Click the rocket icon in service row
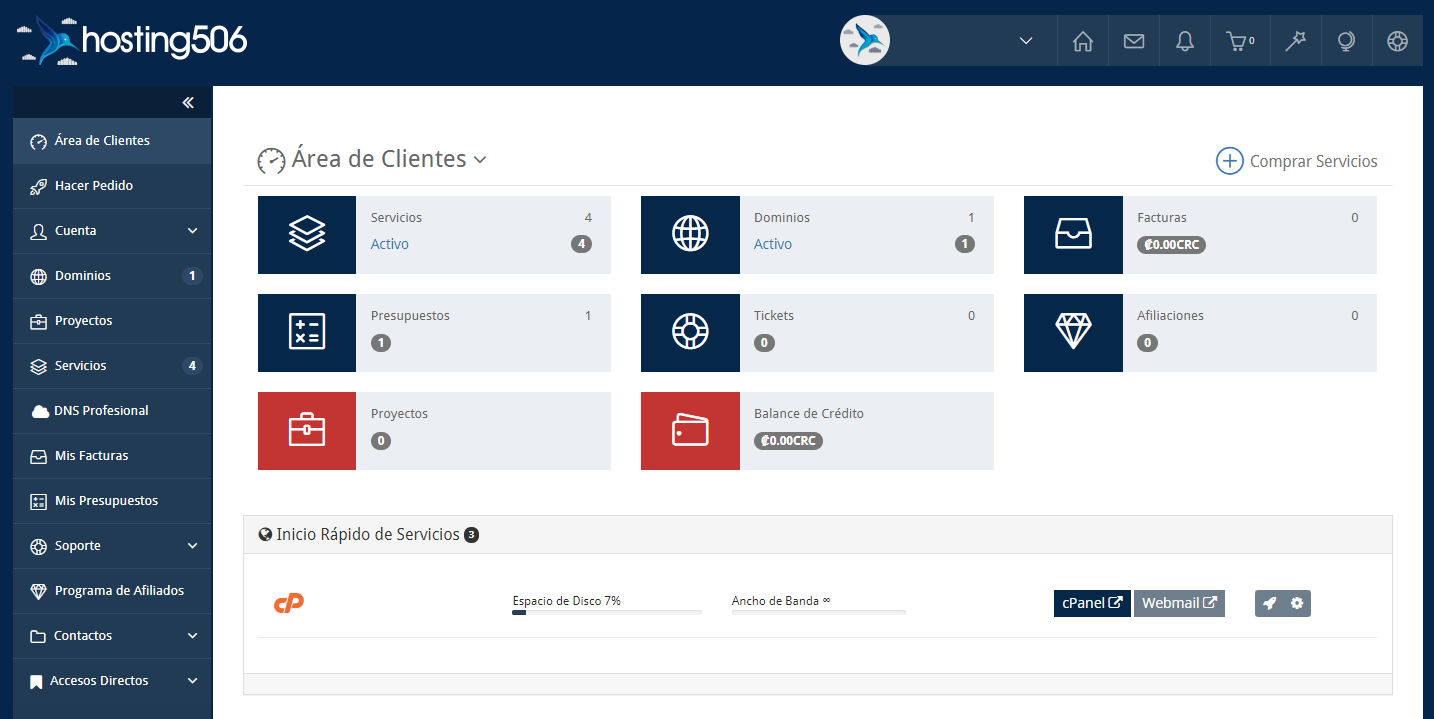The height and width of the screenshot is (719, 1434). coord(1269,603)
